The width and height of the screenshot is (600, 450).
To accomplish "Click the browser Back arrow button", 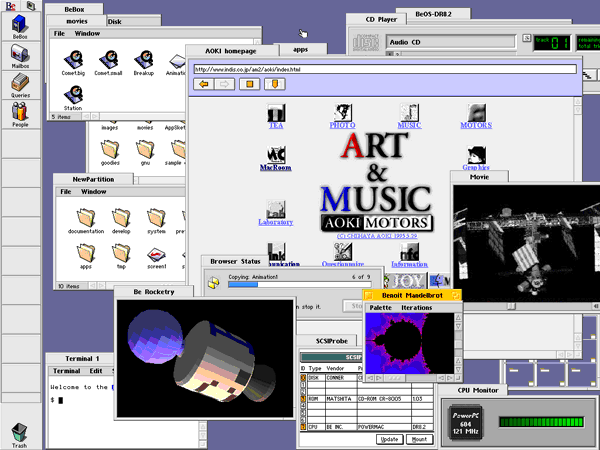I will click(204, 84).
